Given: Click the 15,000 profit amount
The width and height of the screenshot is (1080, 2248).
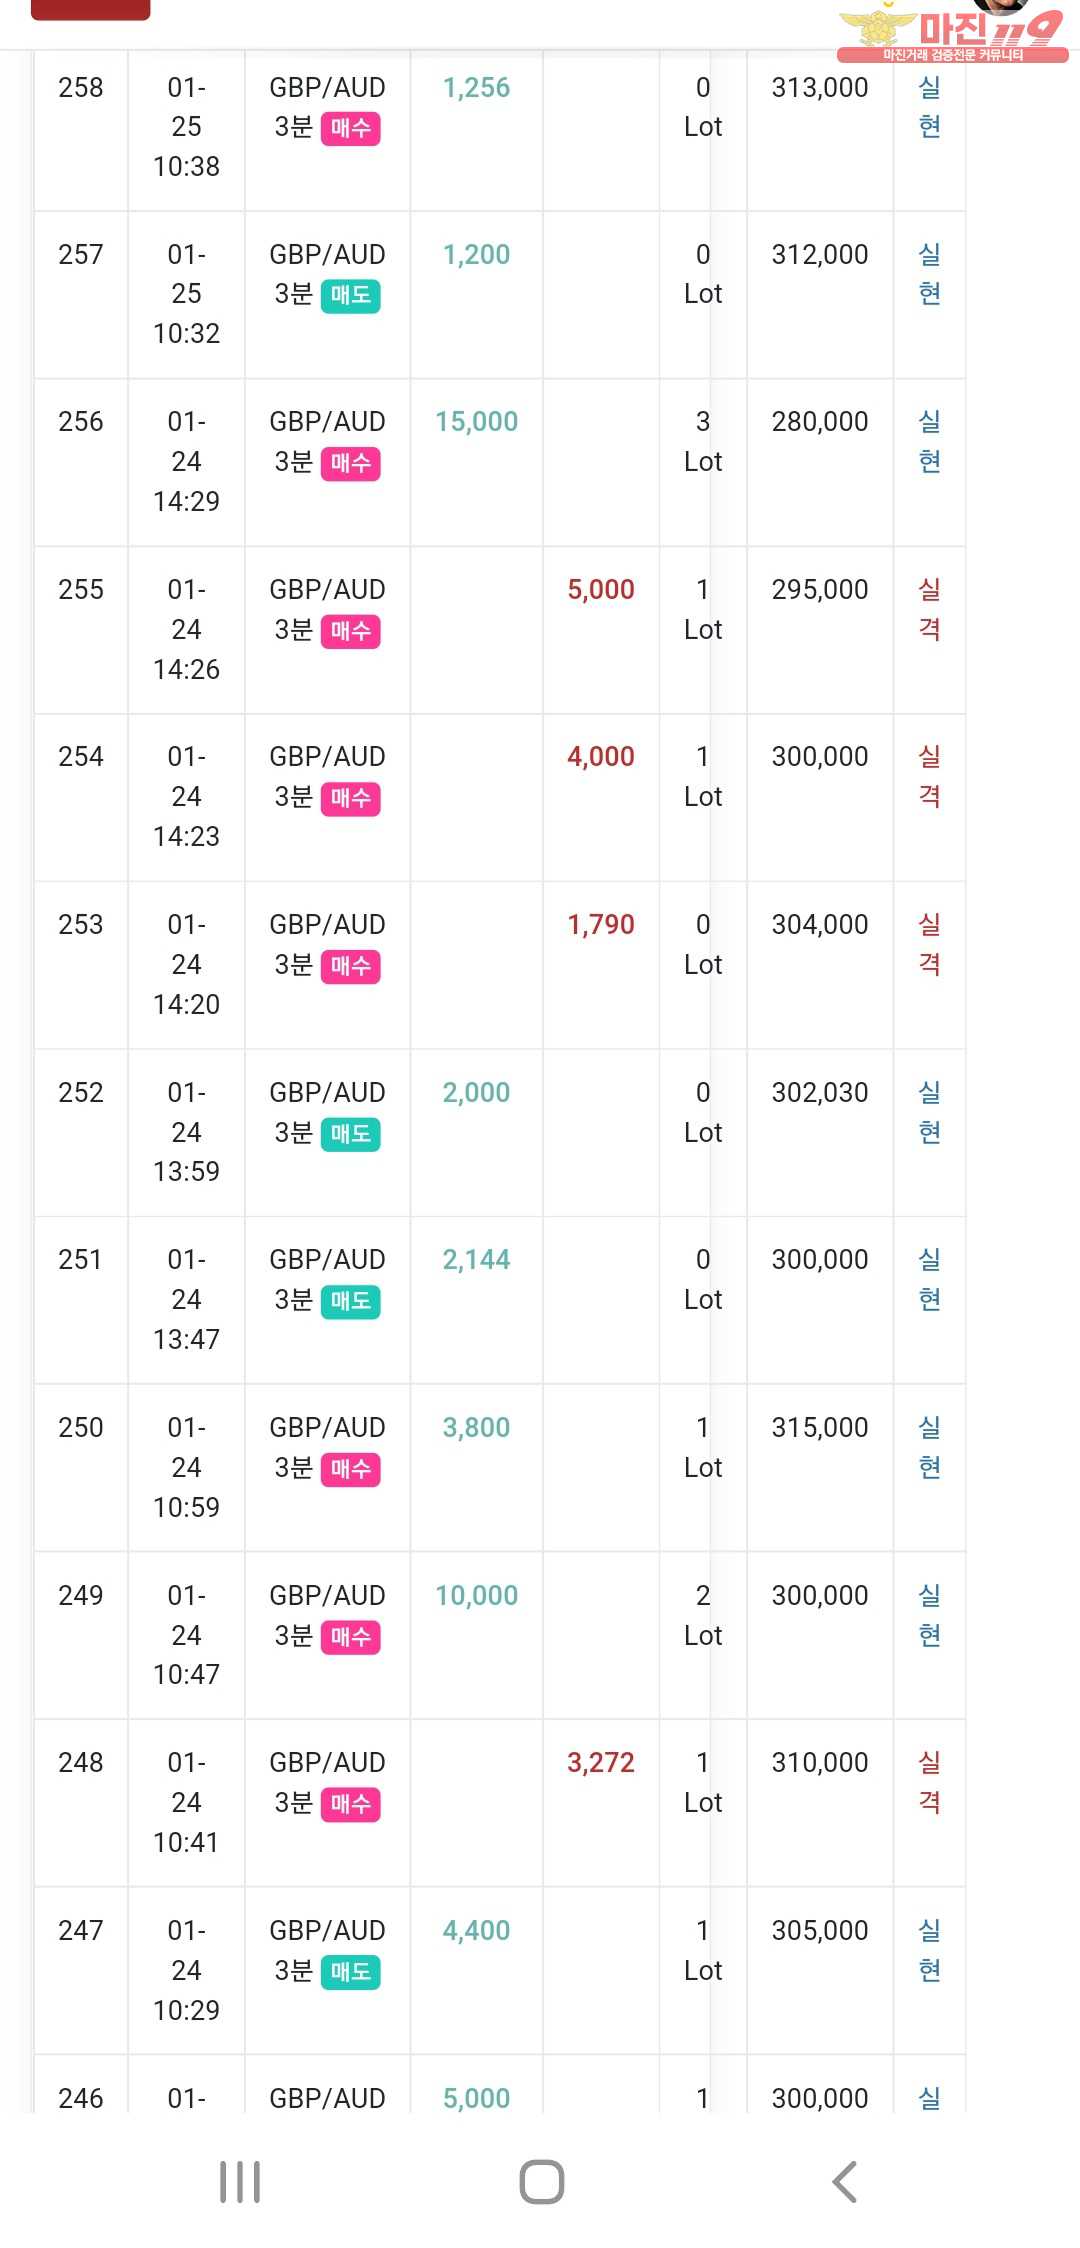Looking at the screenshot, I should pyautogui.click(x=476, y=422).
